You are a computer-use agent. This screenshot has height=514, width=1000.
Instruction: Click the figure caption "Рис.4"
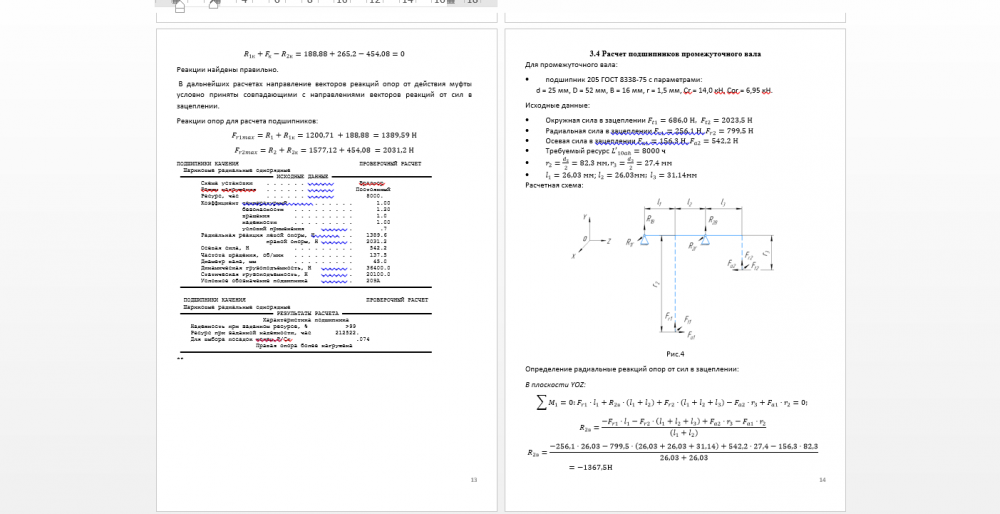click(x=675, y=353)
